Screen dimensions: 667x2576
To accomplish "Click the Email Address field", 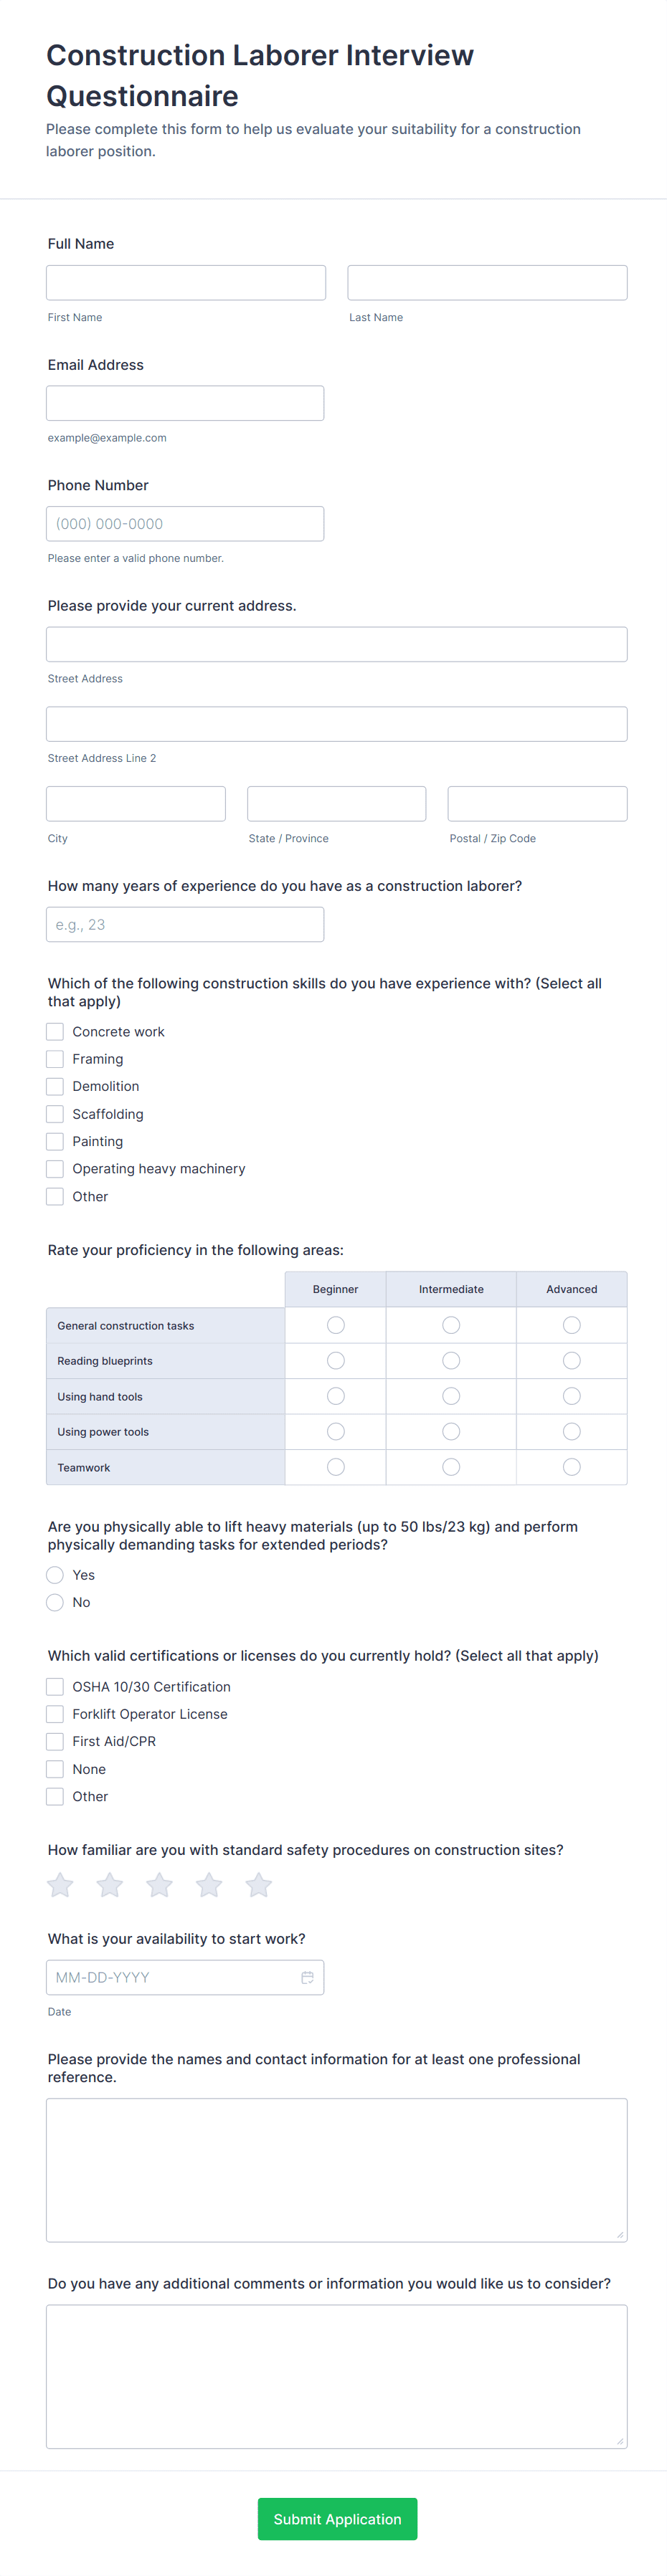I will (x=185, y=403).
